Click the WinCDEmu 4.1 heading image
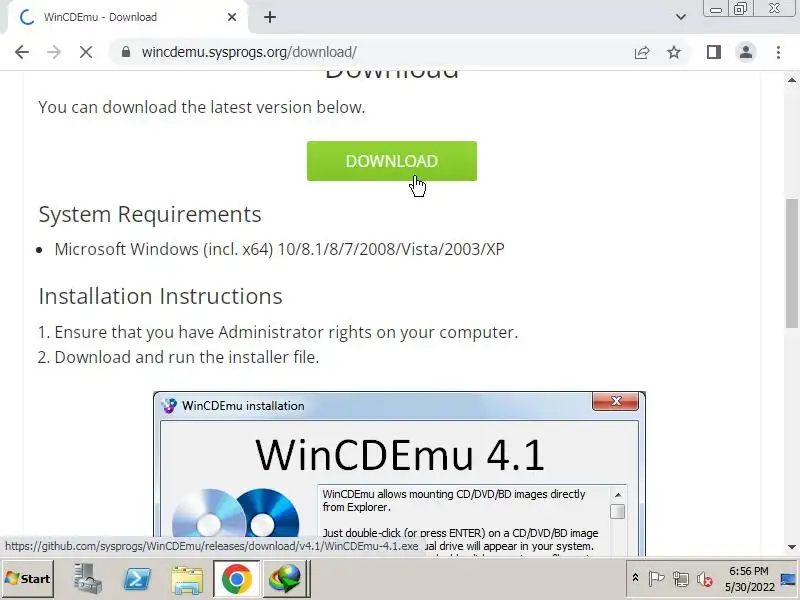Viewport: 800px width, 600px height. coord(399,455)
